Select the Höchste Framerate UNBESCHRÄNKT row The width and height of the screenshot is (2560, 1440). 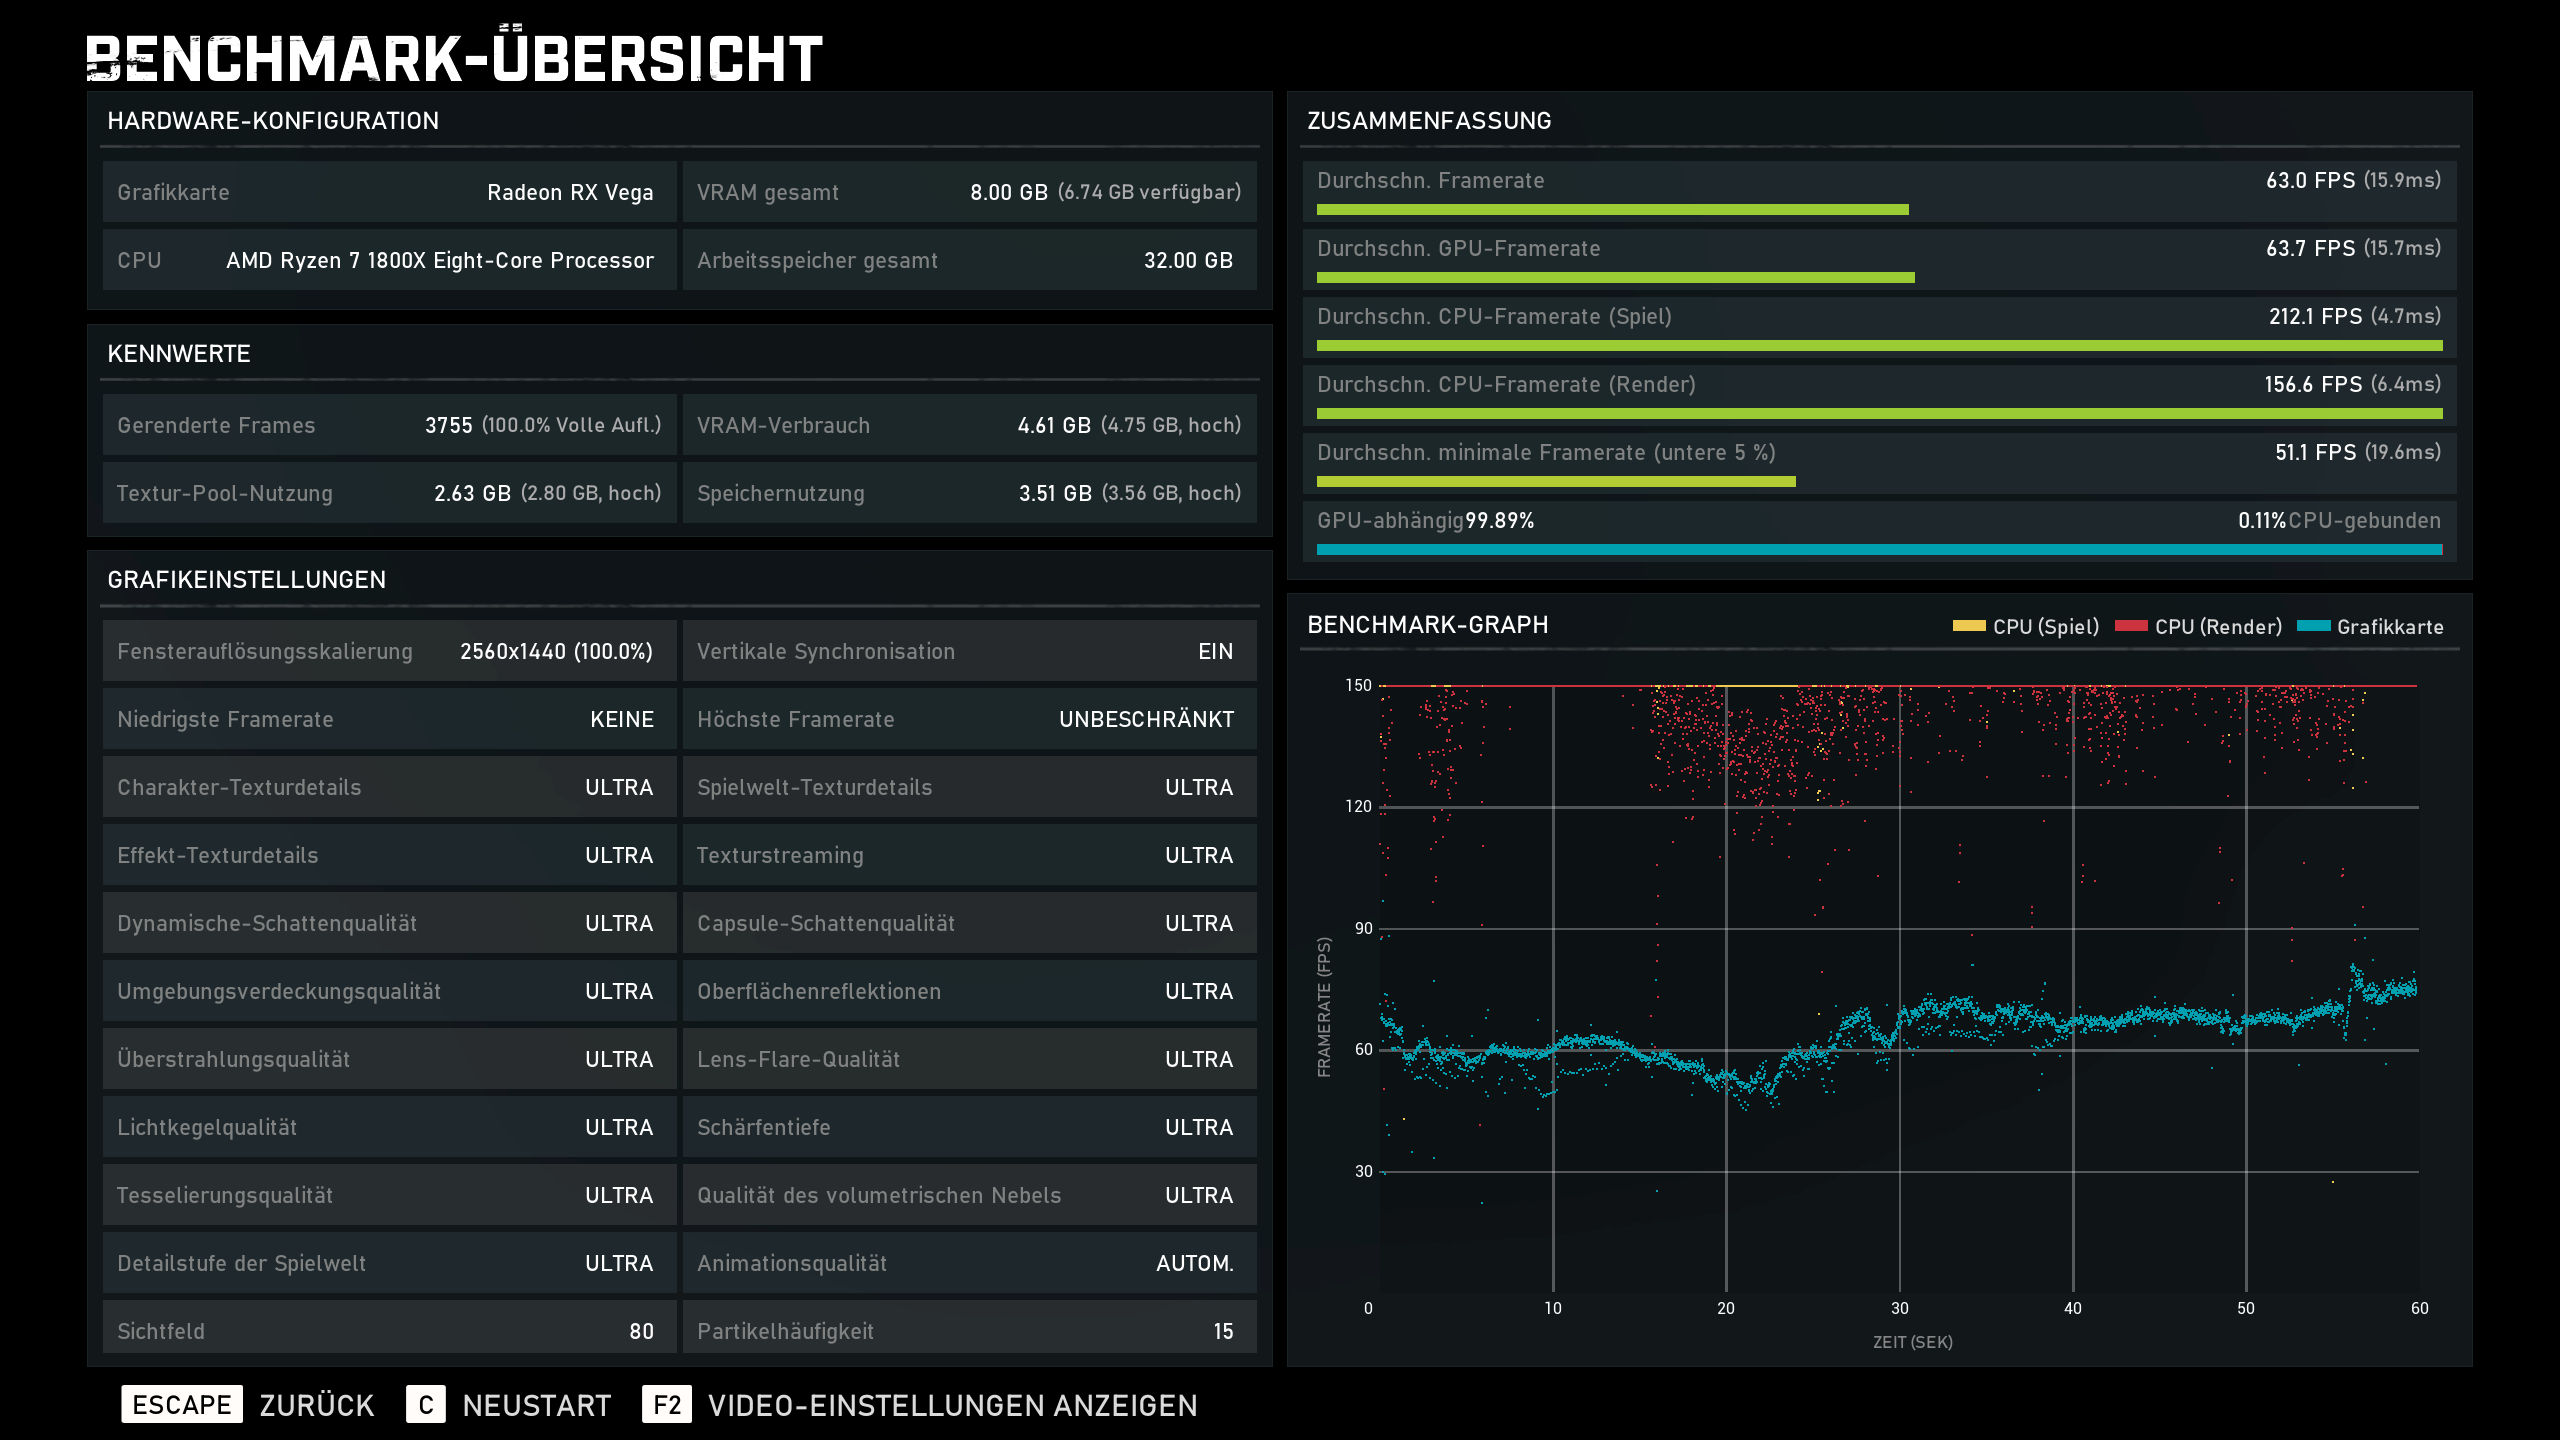point(968,719)
